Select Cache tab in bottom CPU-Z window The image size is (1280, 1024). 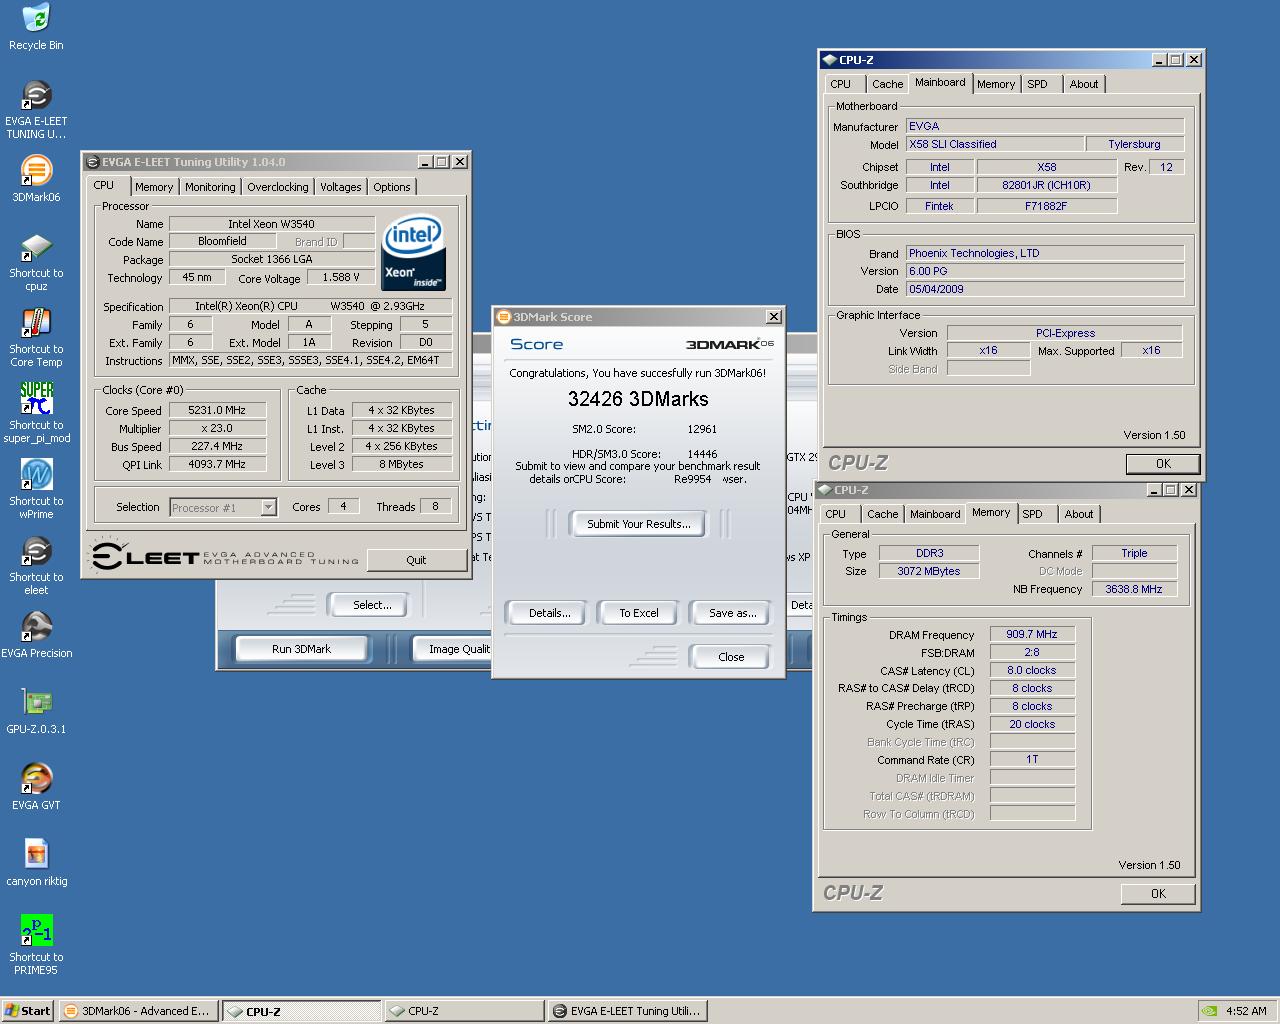pos(882,514)
